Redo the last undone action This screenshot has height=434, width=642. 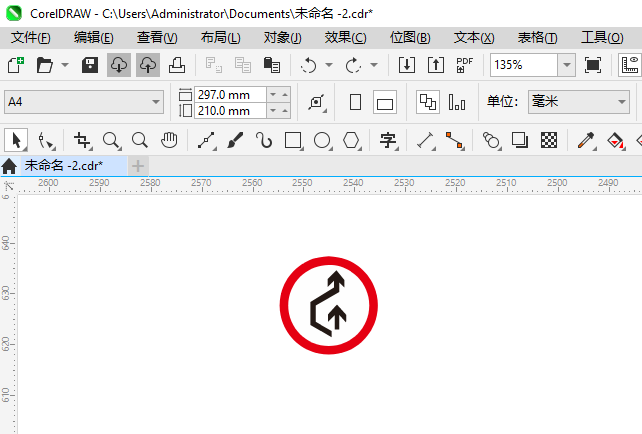[x=353, y=65]
